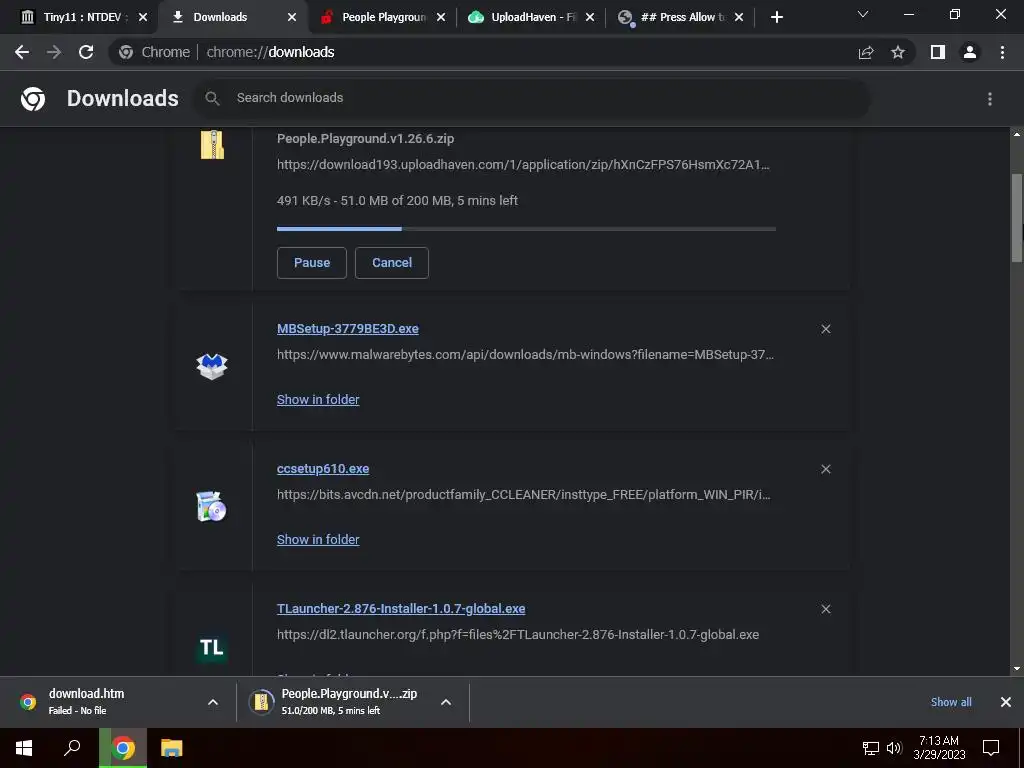Image resolution: width=1024 pixels, height=768 pixels.
Task: Click the TLauncher TL icon
Action: [x=212, y=647]
